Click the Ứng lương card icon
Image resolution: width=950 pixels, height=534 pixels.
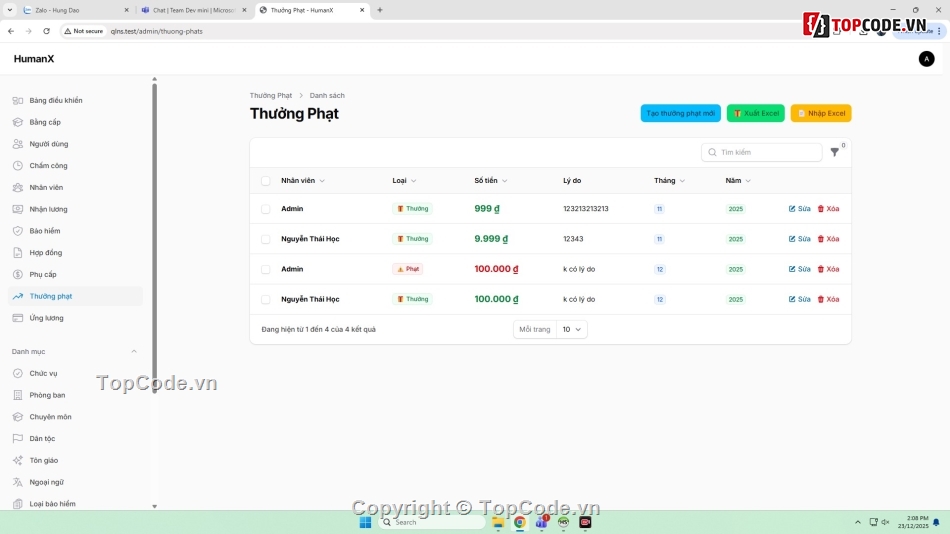click(18, 318)
